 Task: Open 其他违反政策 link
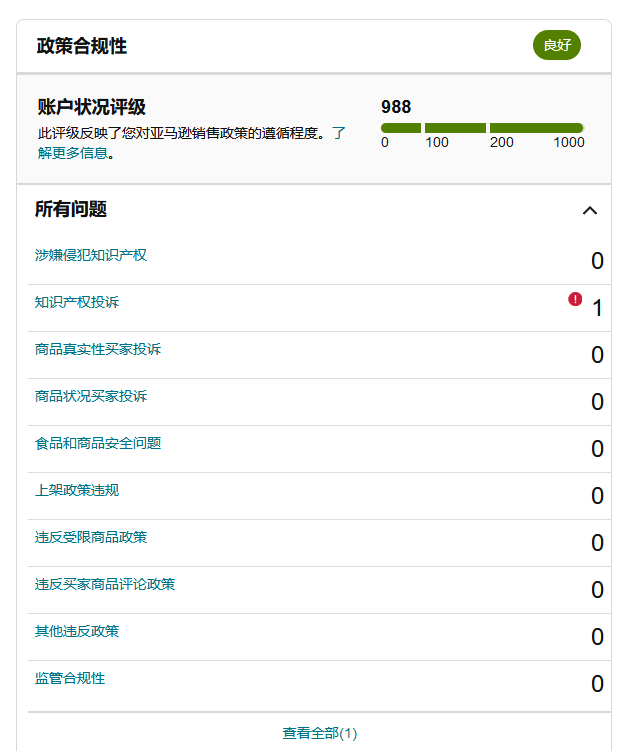pos(77,631)
